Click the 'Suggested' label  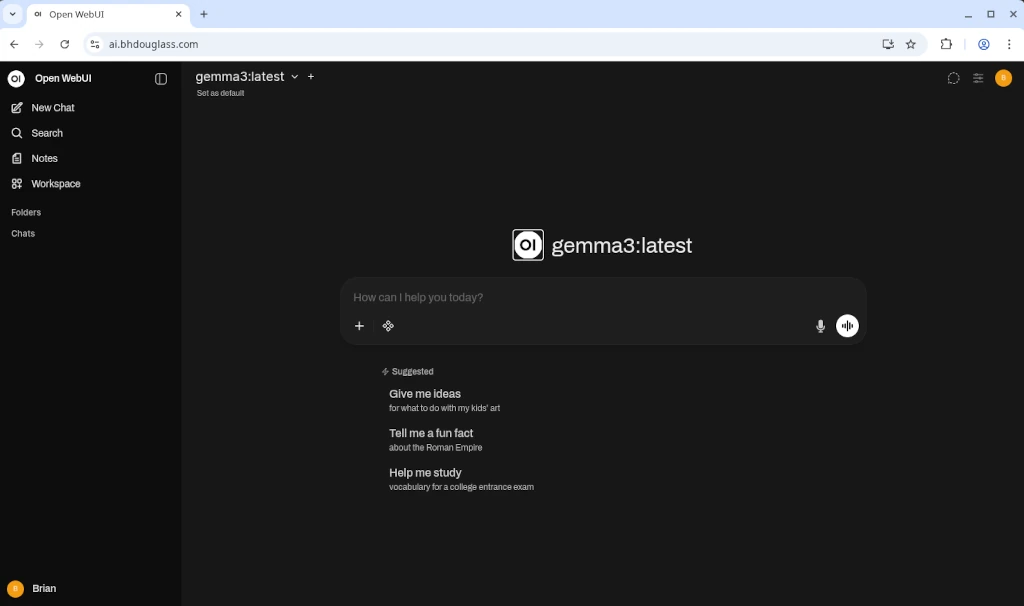pos(412,372)
